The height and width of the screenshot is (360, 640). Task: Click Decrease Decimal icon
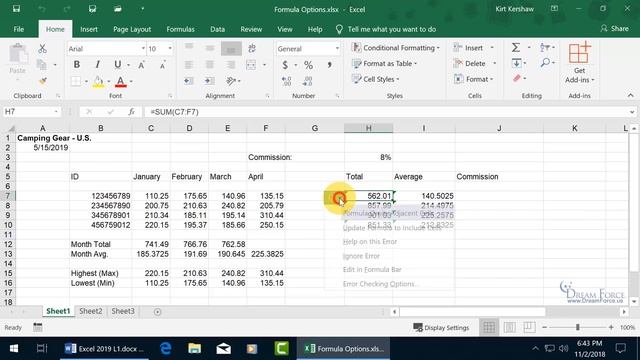tap(307, 81)
